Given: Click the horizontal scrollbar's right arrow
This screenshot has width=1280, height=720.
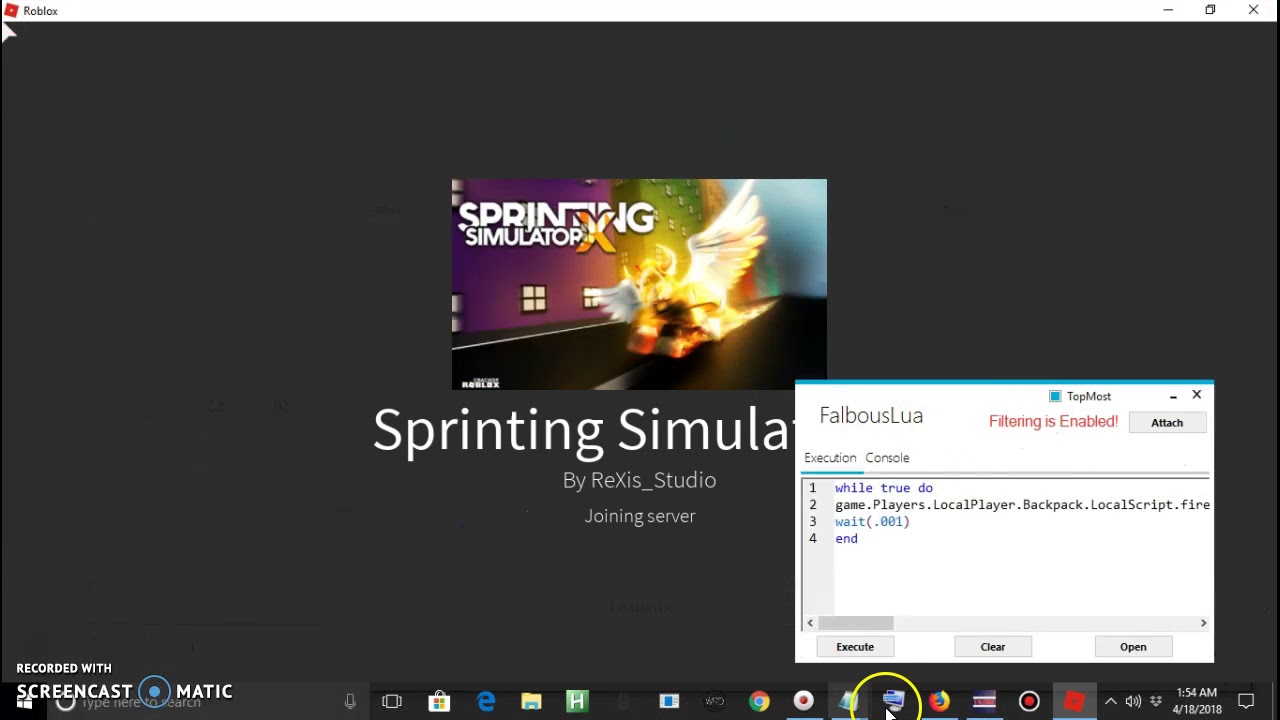Looking at the screenshot, I should [1203, 623].
